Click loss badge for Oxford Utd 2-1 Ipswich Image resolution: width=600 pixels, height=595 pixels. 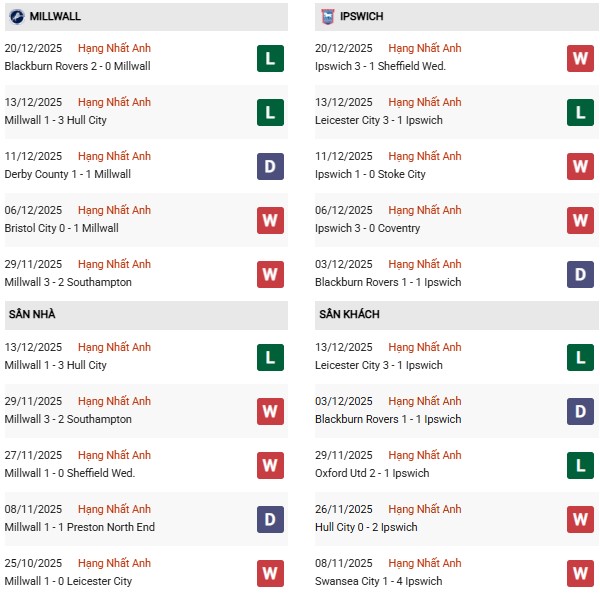click(x=580, y=466)
